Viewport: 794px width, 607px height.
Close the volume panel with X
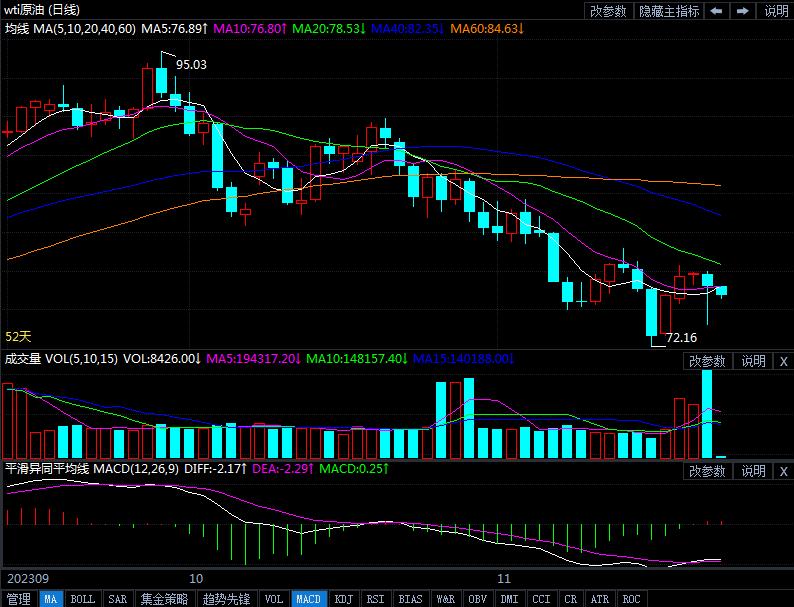782,361
